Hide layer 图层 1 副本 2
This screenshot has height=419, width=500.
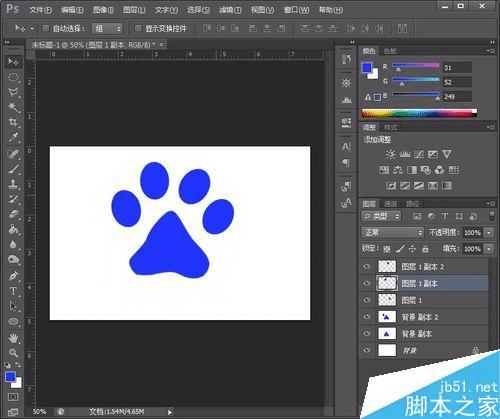point(367,266)
